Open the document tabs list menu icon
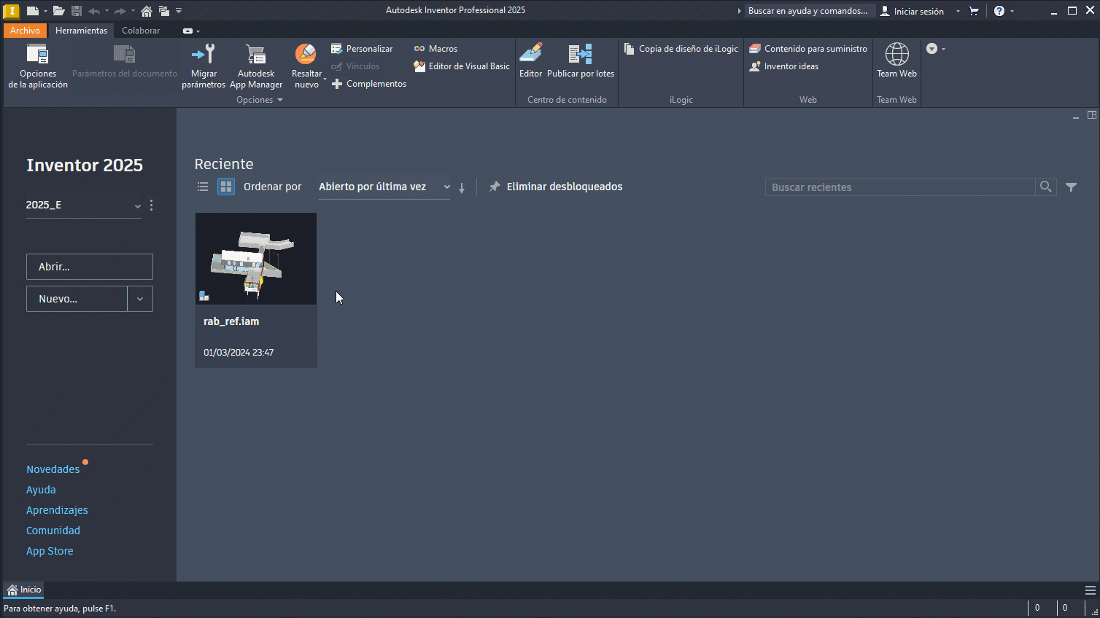 [x=1089, y=590]
